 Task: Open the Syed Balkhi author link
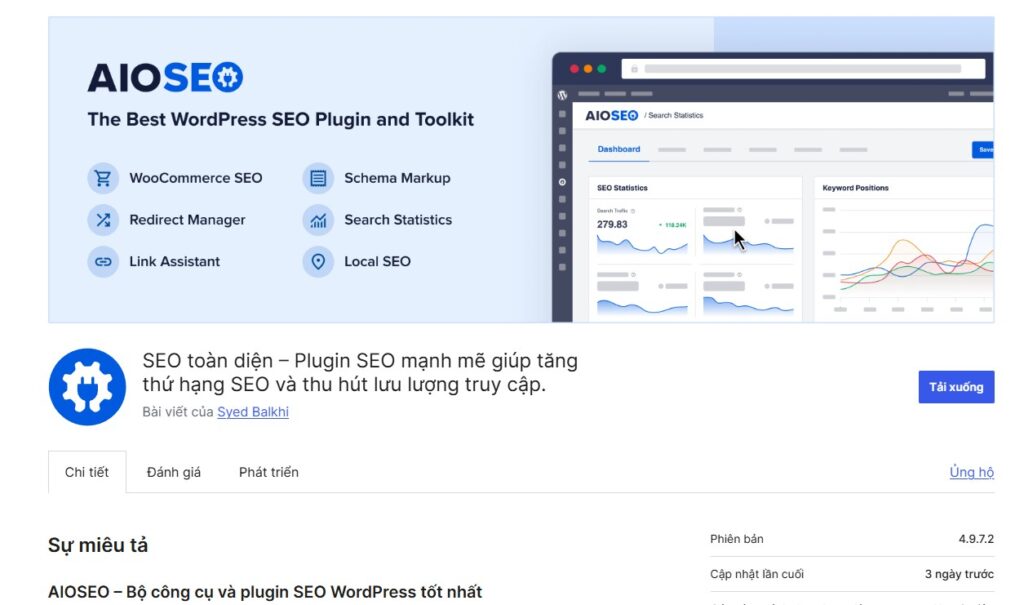(x=253, y=412)
